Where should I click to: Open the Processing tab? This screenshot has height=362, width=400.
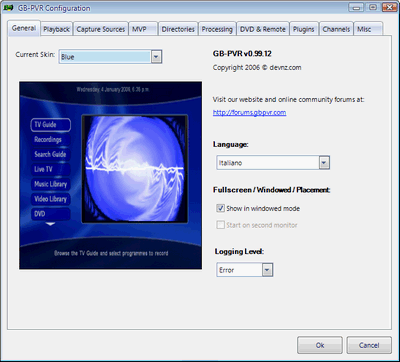pyautogui.click(x=217, y=29)
